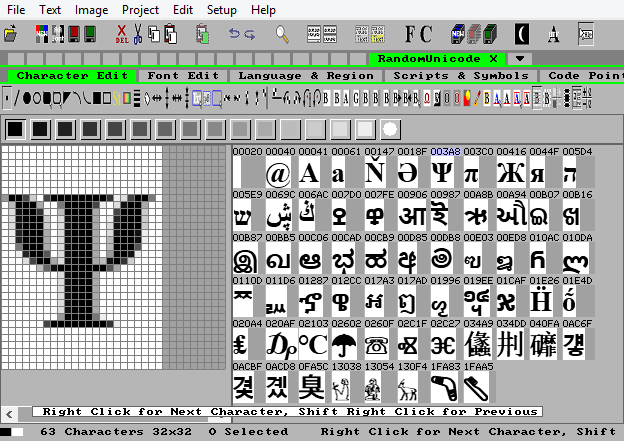The height and width of the screenshot is (441, 624).
Task: Pick the lightest square gray swatch
Action: pyautogui.click(x=365, y=129)
